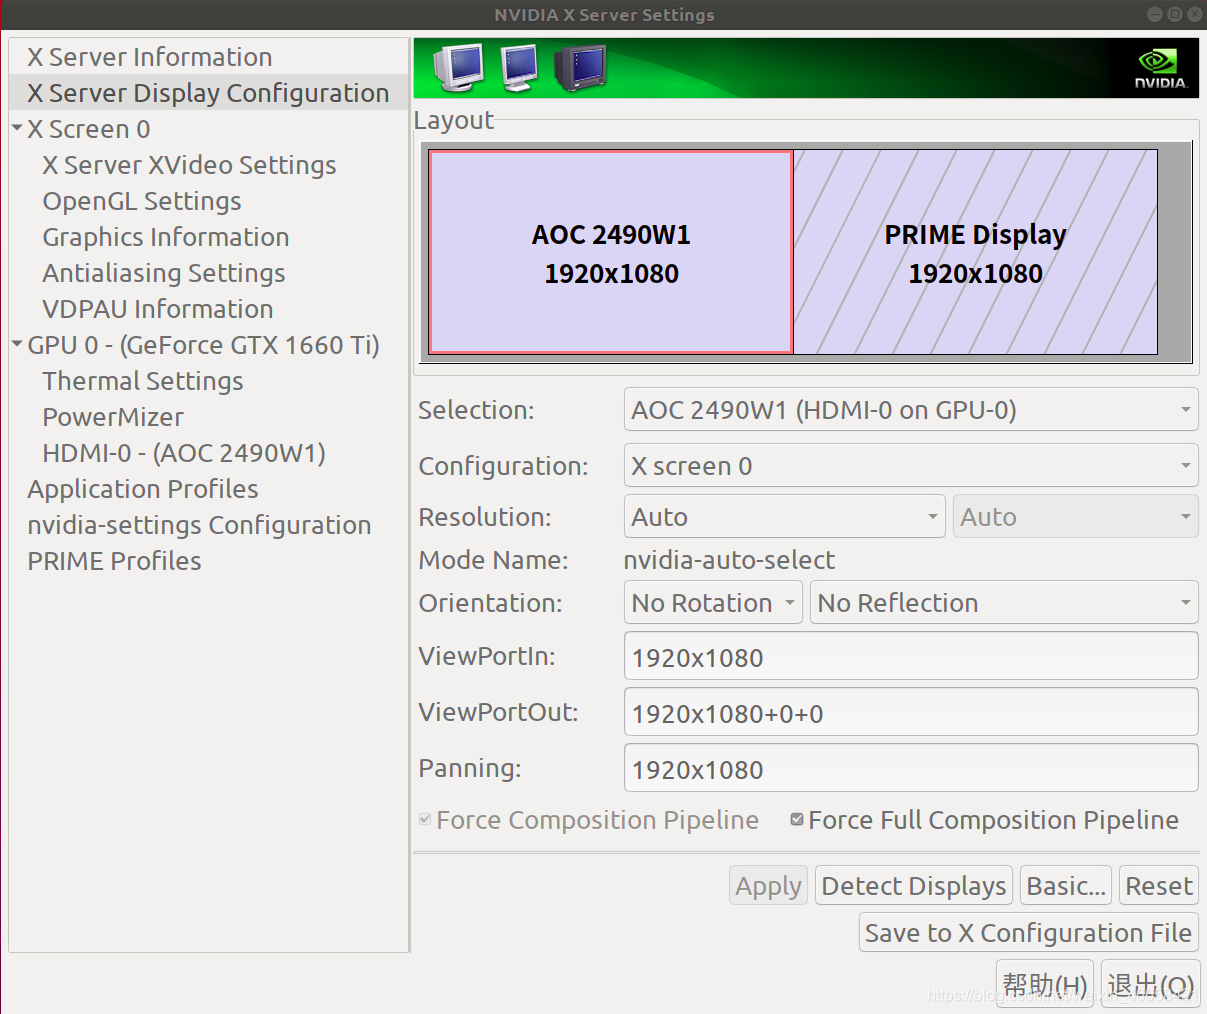Open the refresh rate Auto dropdown

1075,517
